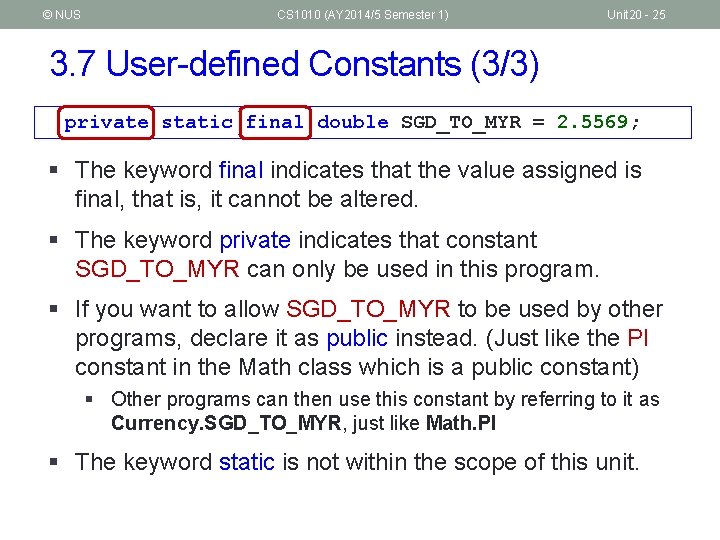Viewport: 720px width, 540px height.
Task: Click the 'static' keyword in the code box
Action: 197,122
